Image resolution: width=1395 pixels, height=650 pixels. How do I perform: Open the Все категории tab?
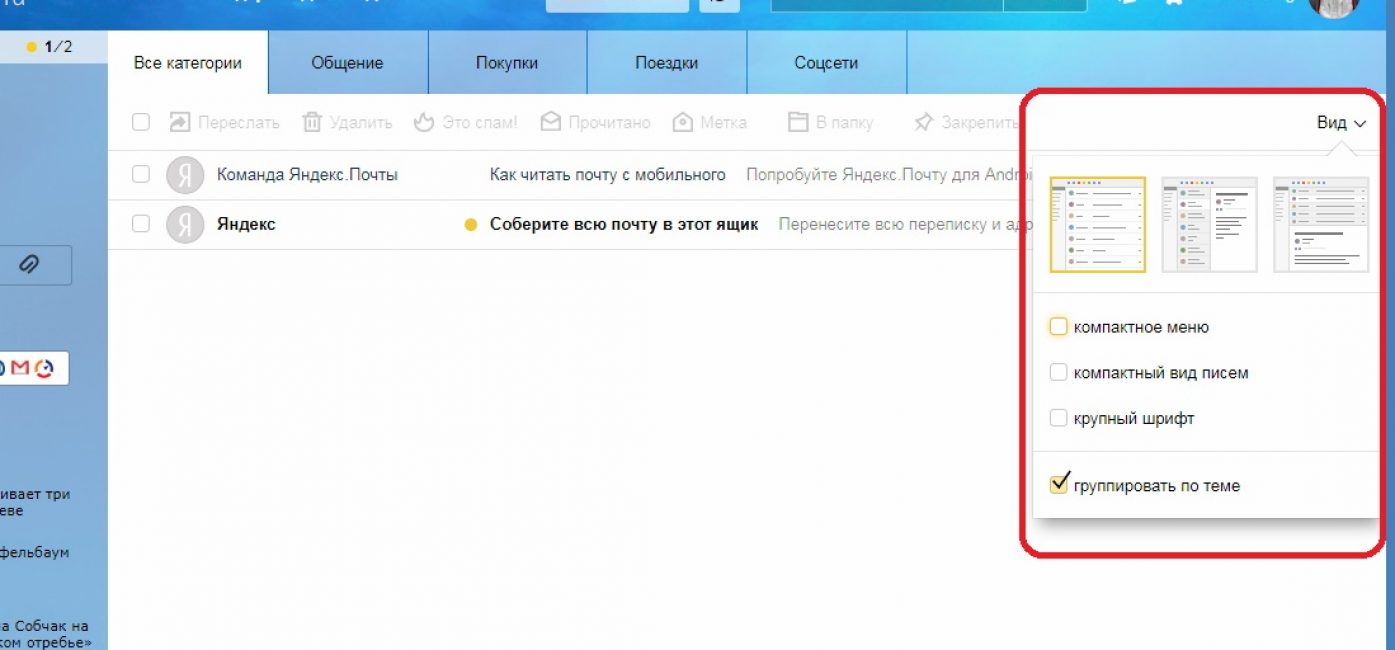click(x=188, y=62)
